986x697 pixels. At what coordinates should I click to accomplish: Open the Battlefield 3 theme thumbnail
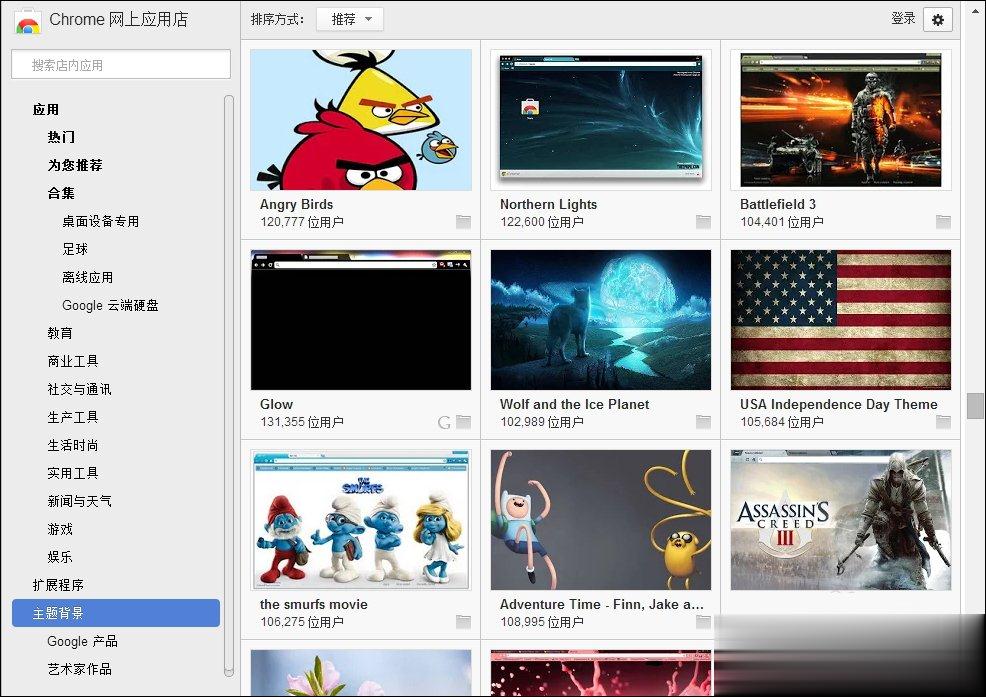(x=841, y=120)
